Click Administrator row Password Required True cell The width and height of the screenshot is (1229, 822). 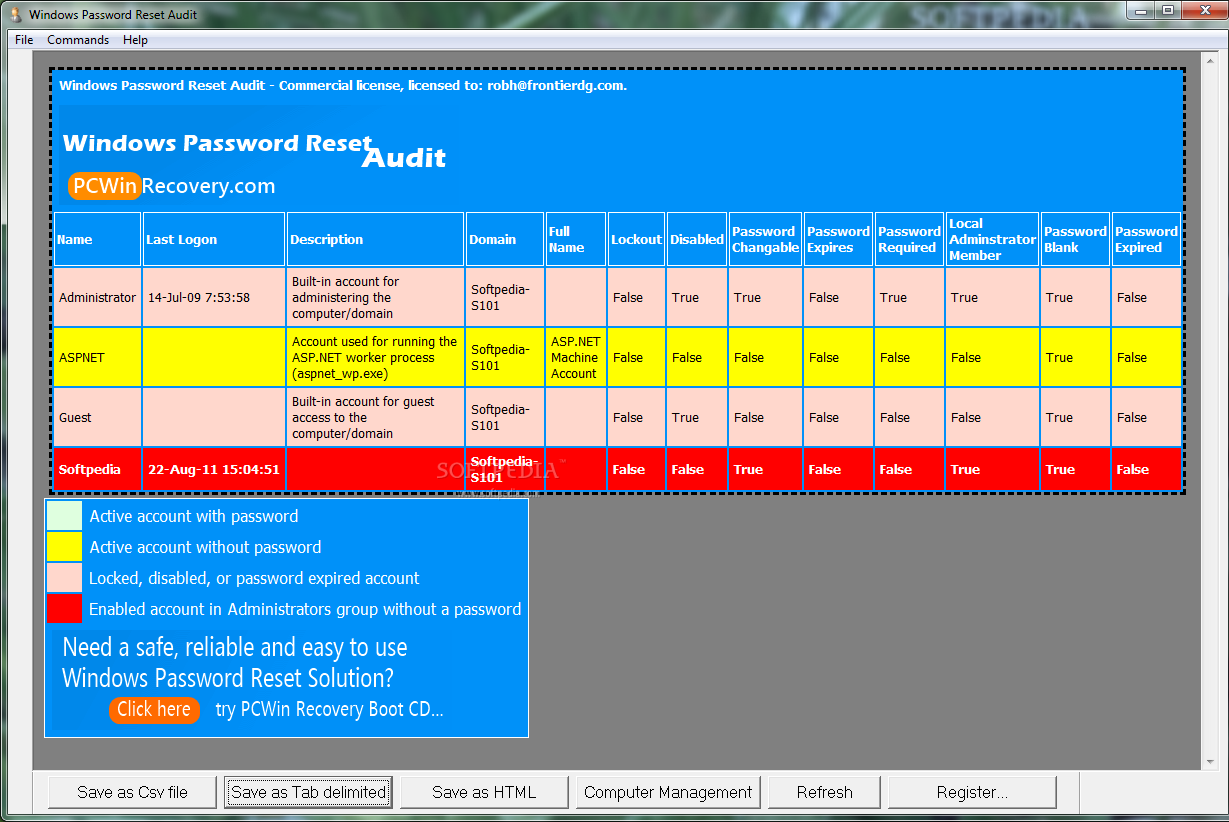click(910, 297)
